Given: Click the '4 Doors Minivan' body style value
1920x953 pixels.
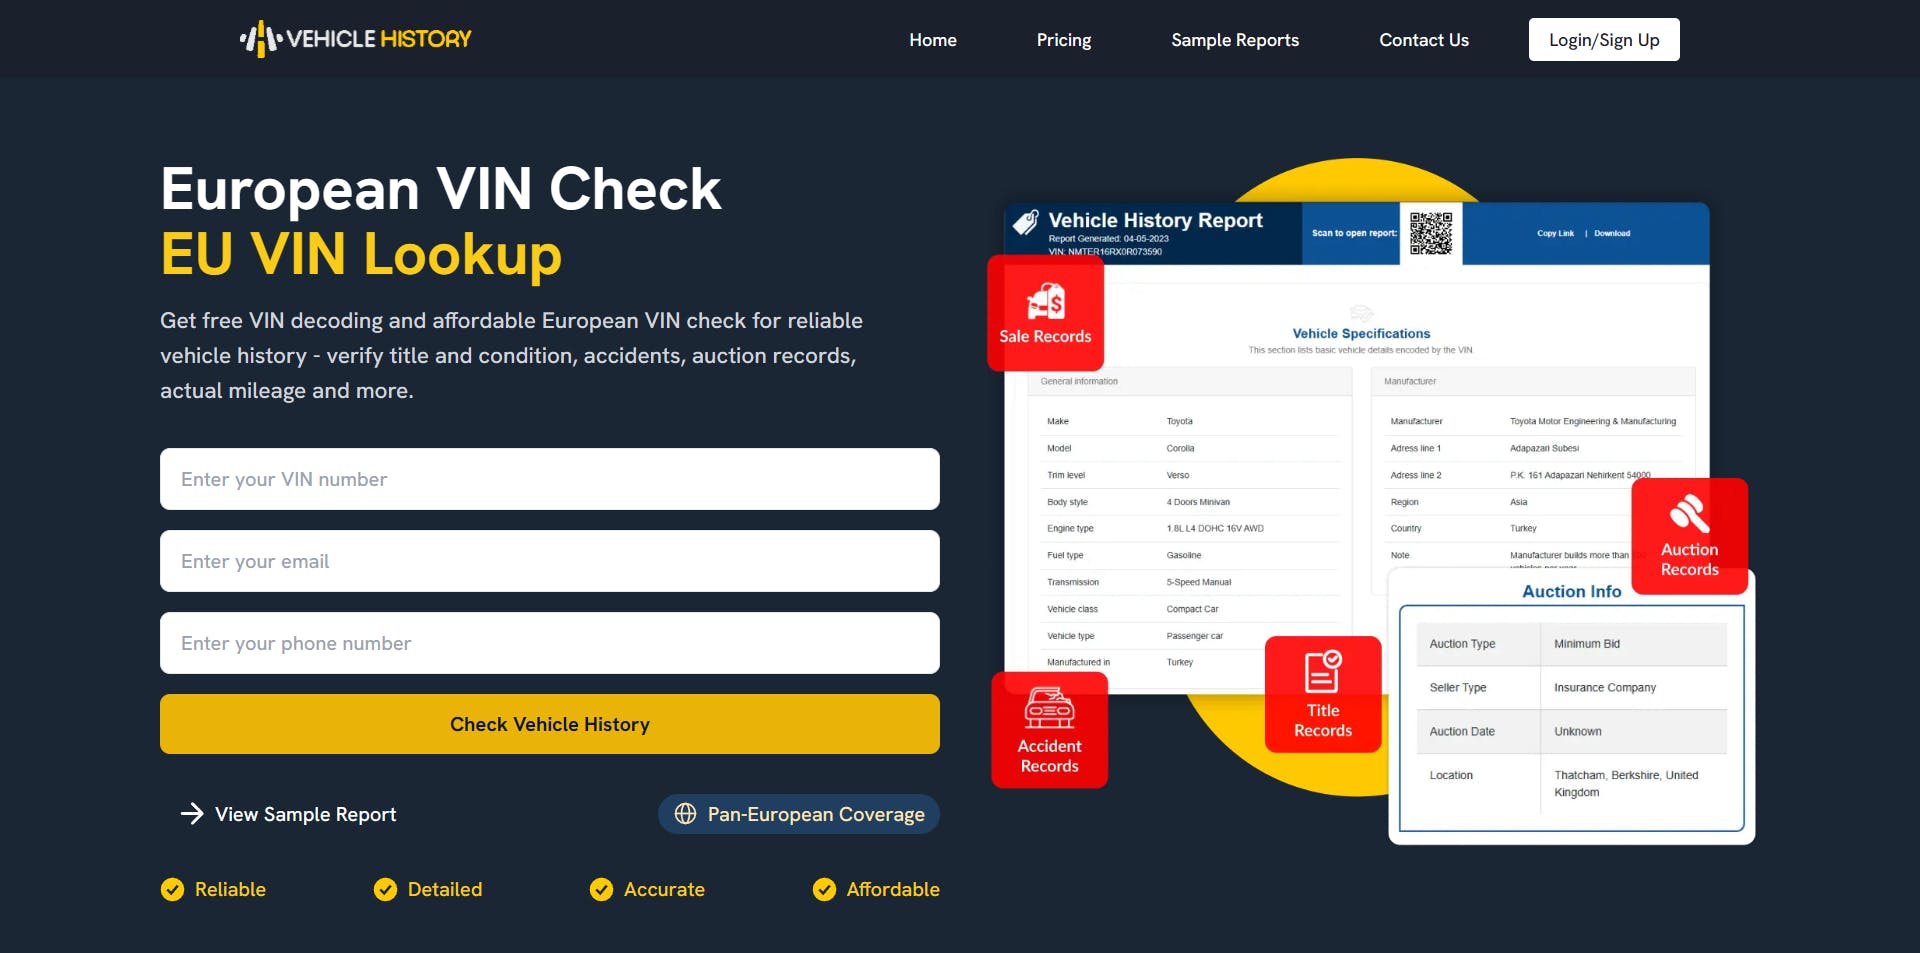Looking at the screenshot, I should 1198,503.
